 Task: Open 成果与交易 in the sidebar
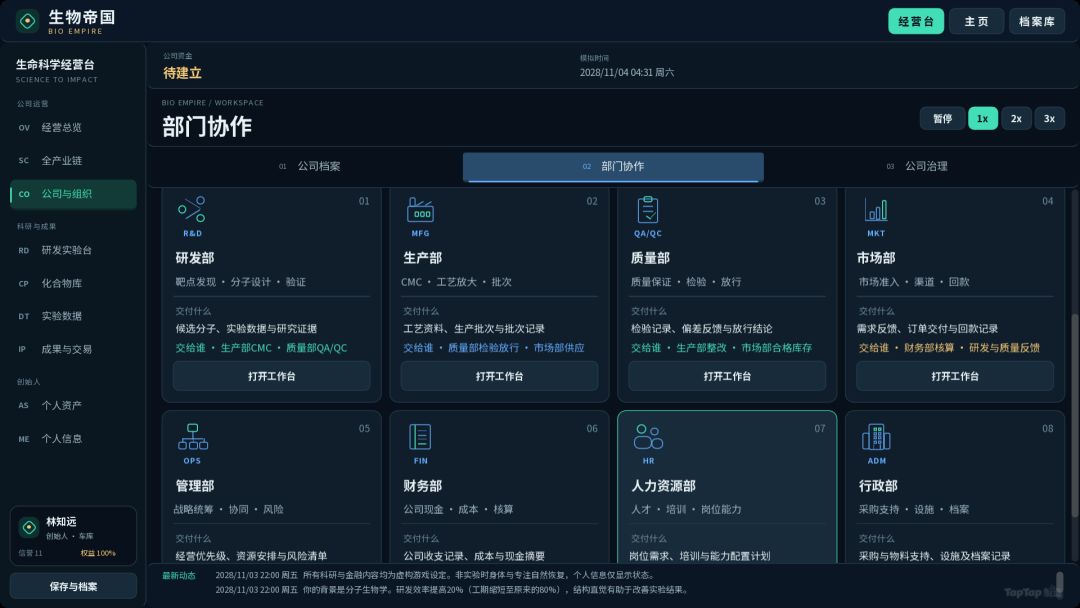coord(73,349)
